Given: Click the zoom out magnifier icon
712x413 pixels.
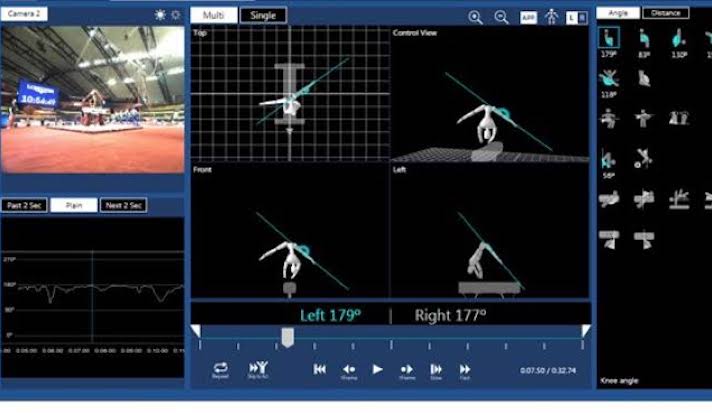Looking at the screenshot, I should [502, 17].
